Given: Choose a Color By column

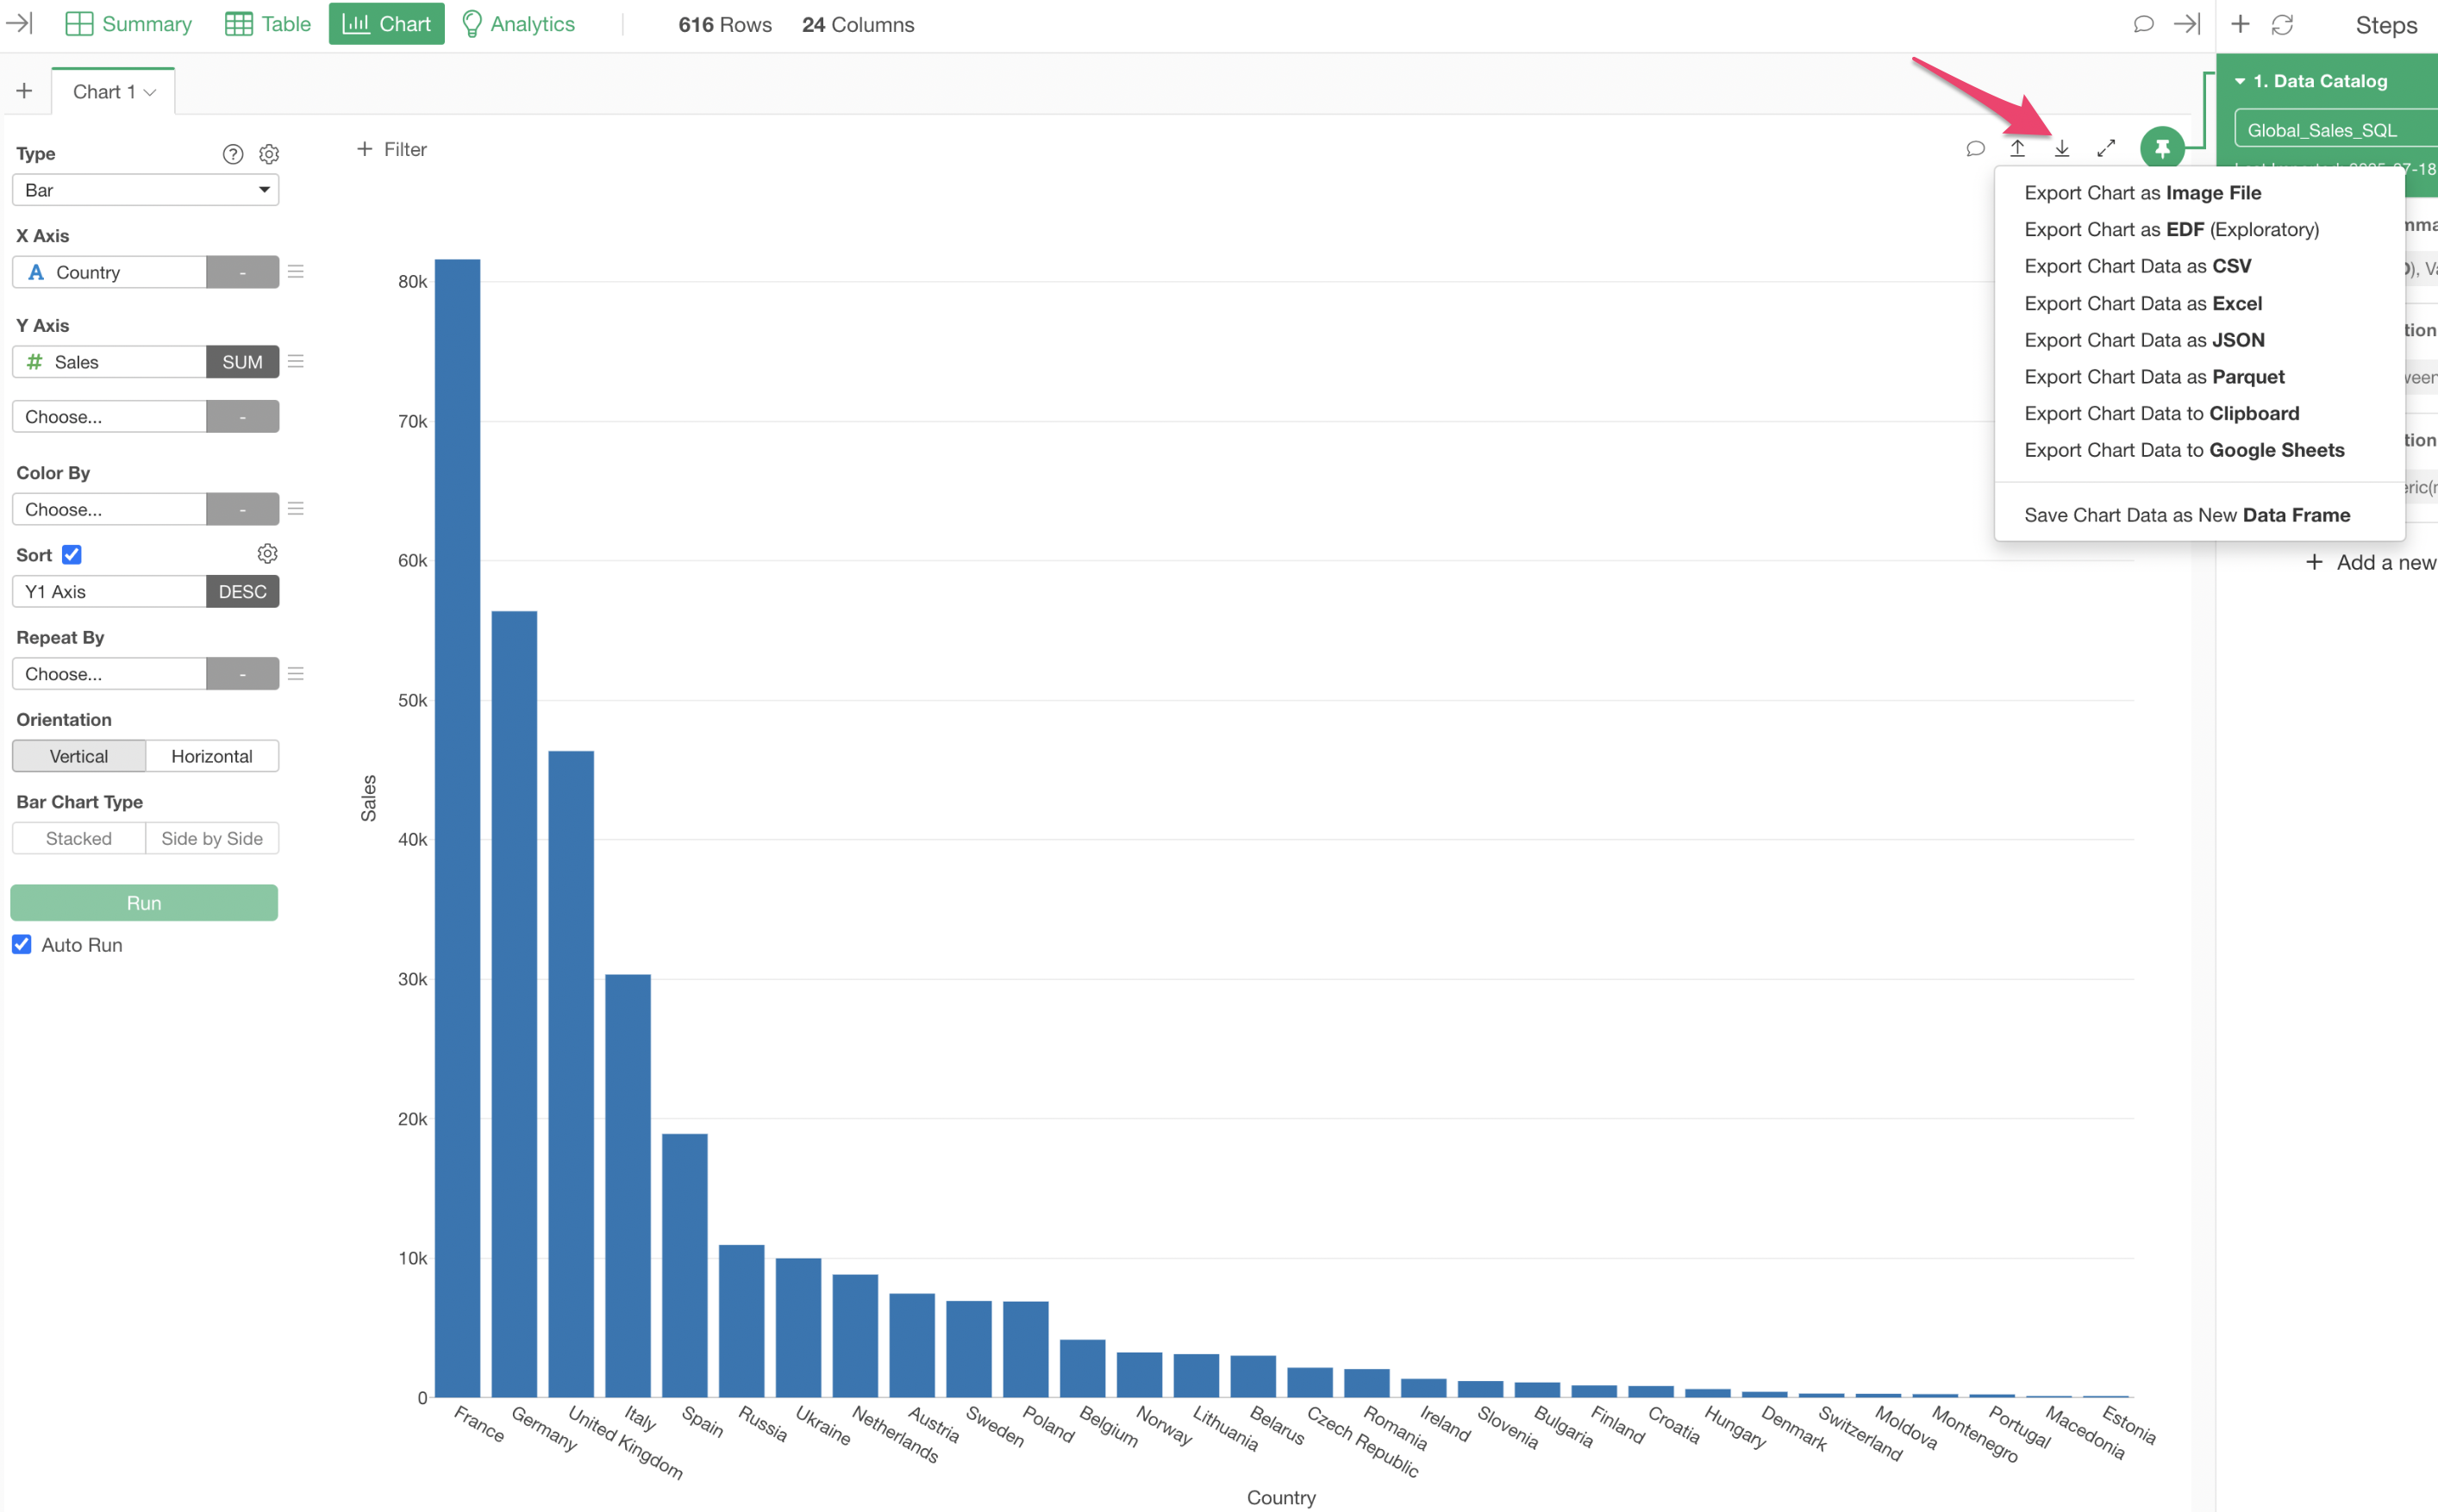Looking at the screenshot, I should 109,509.
